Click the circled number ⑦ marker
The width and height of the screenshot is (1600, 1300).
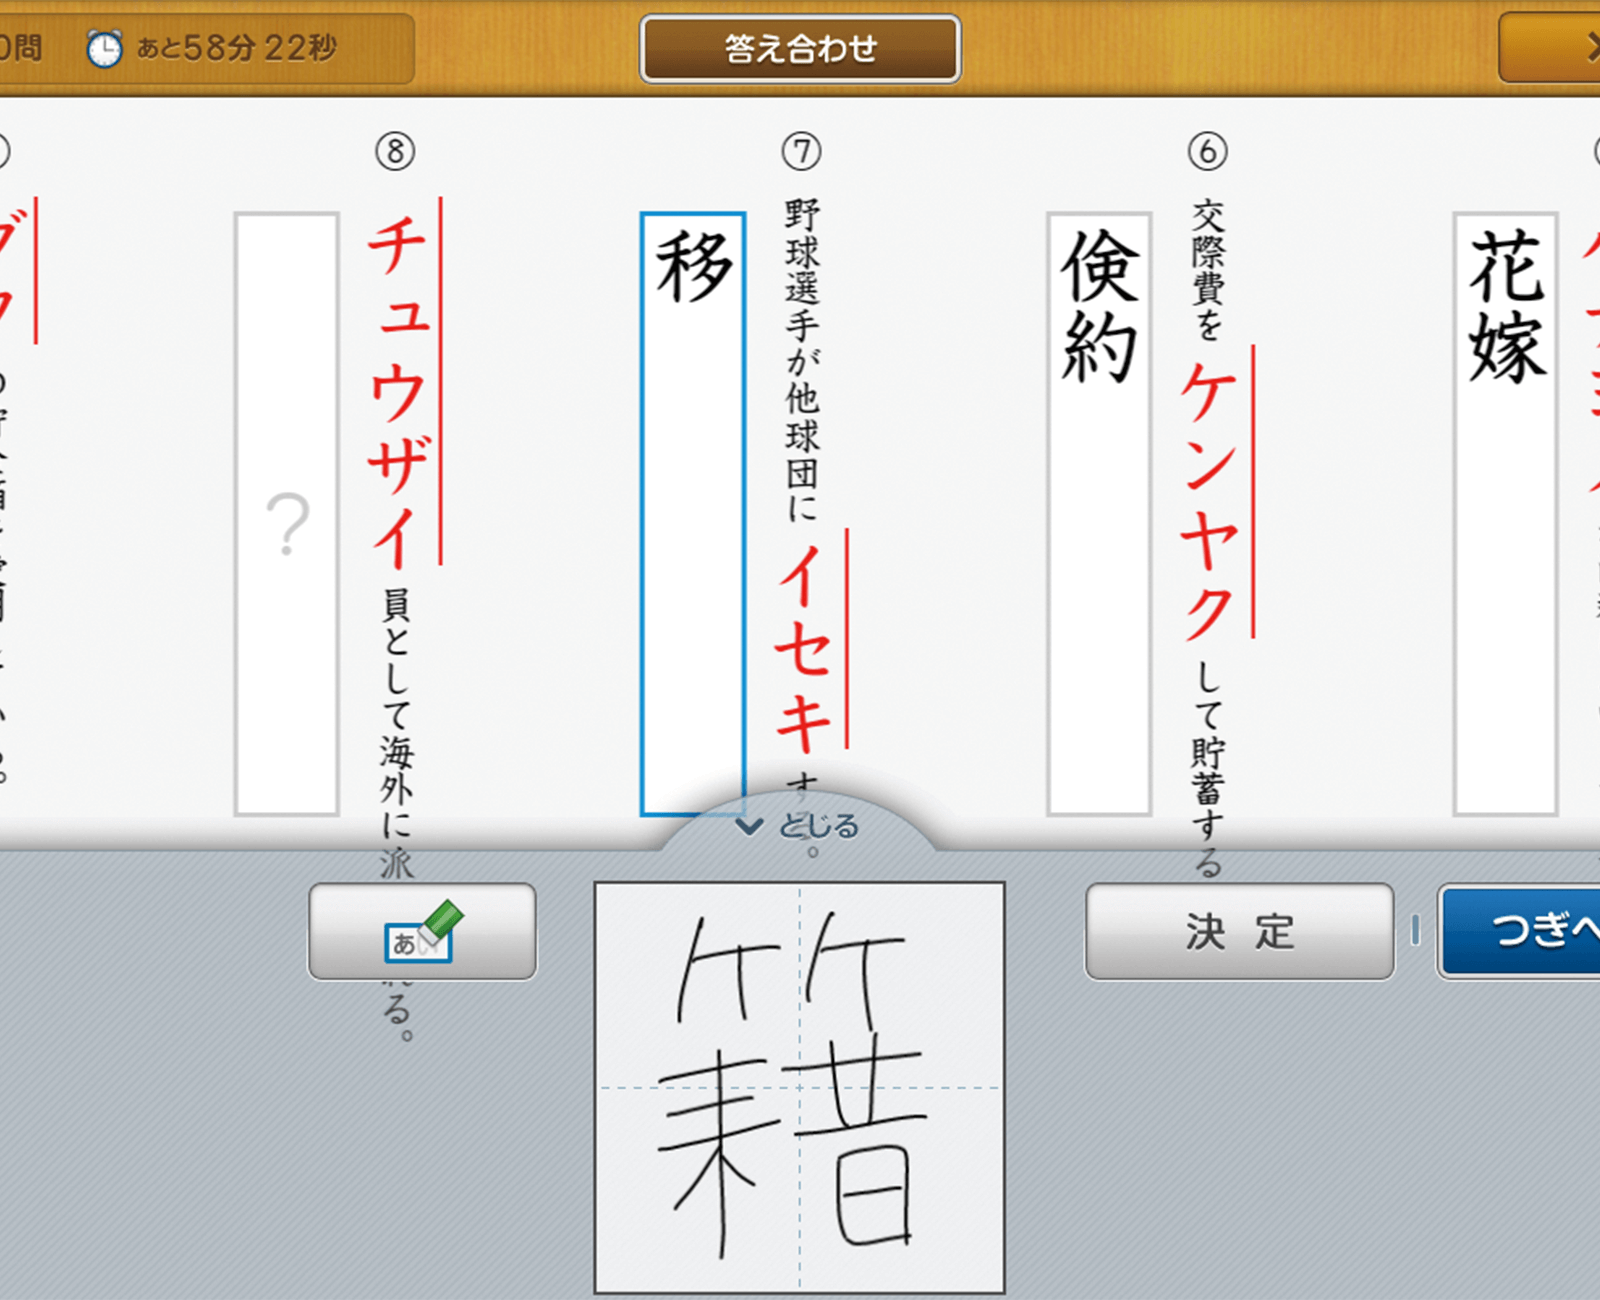801,152
